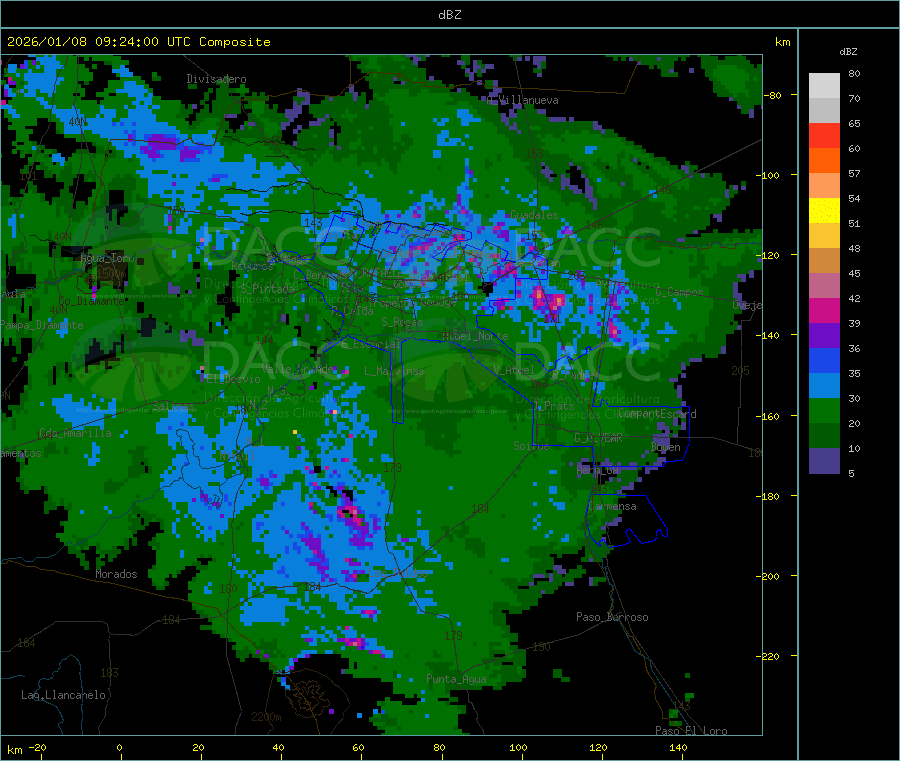Click the Villanueva location label
900x761 pixels.
click(527, 100)
